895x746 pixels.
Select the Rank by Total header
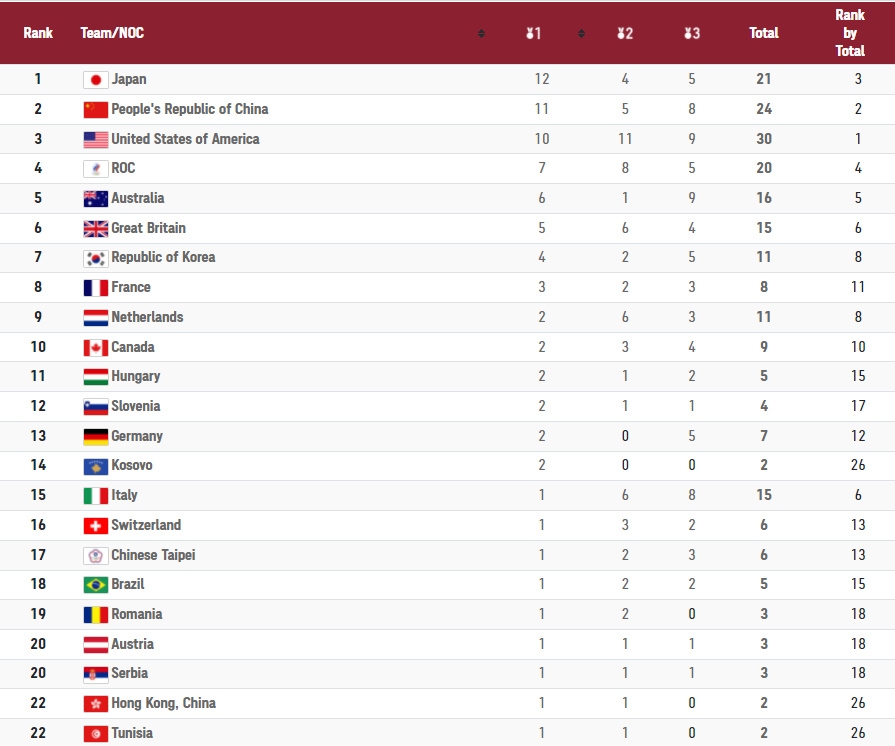[x=850, y=33]
